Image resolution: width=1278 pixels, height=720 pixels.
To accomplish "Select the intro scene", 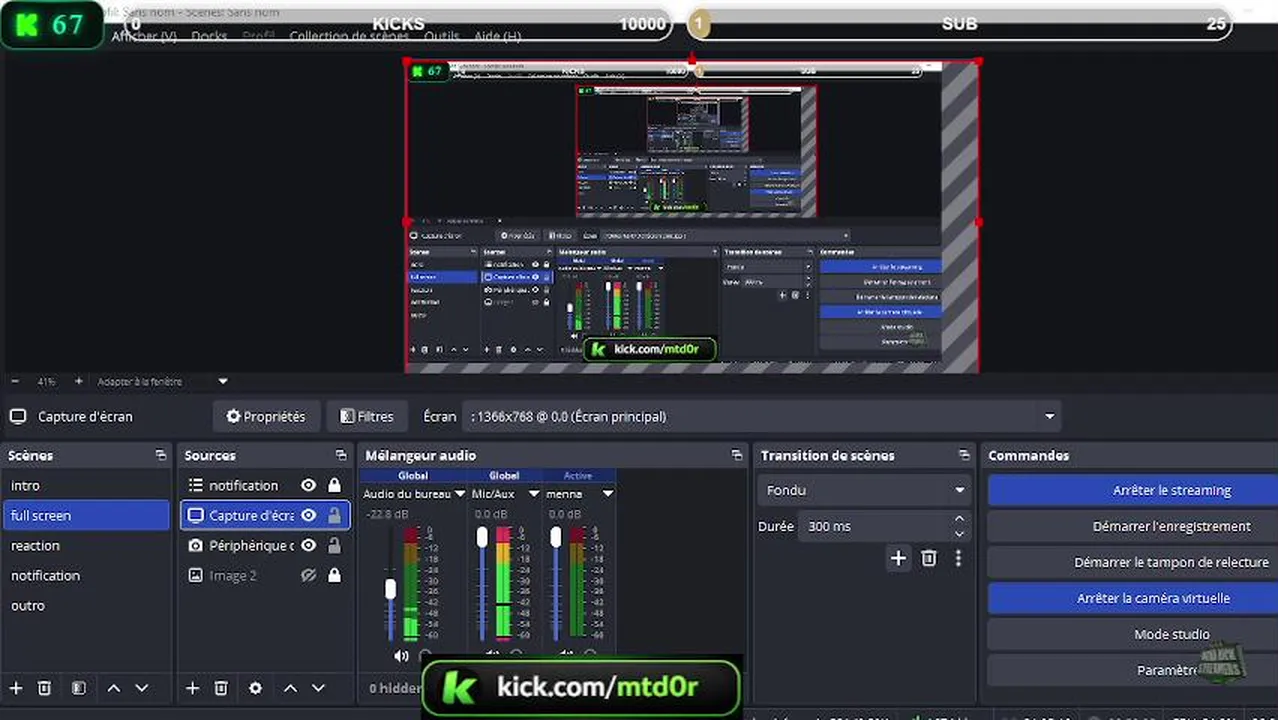I will point(86,485).
